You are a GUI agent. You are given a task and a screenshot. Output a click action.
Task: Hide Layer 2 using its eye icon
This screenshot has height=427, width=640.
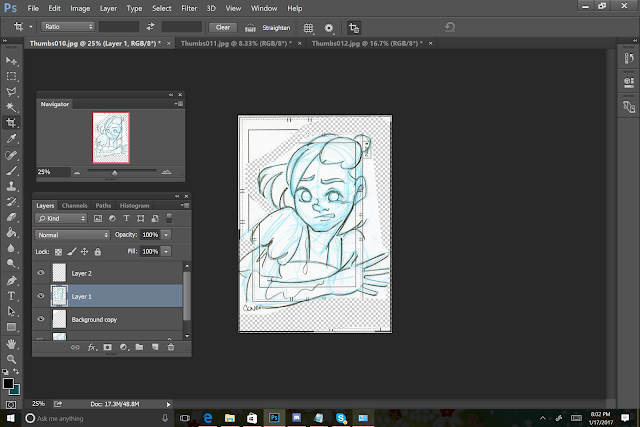41,272
